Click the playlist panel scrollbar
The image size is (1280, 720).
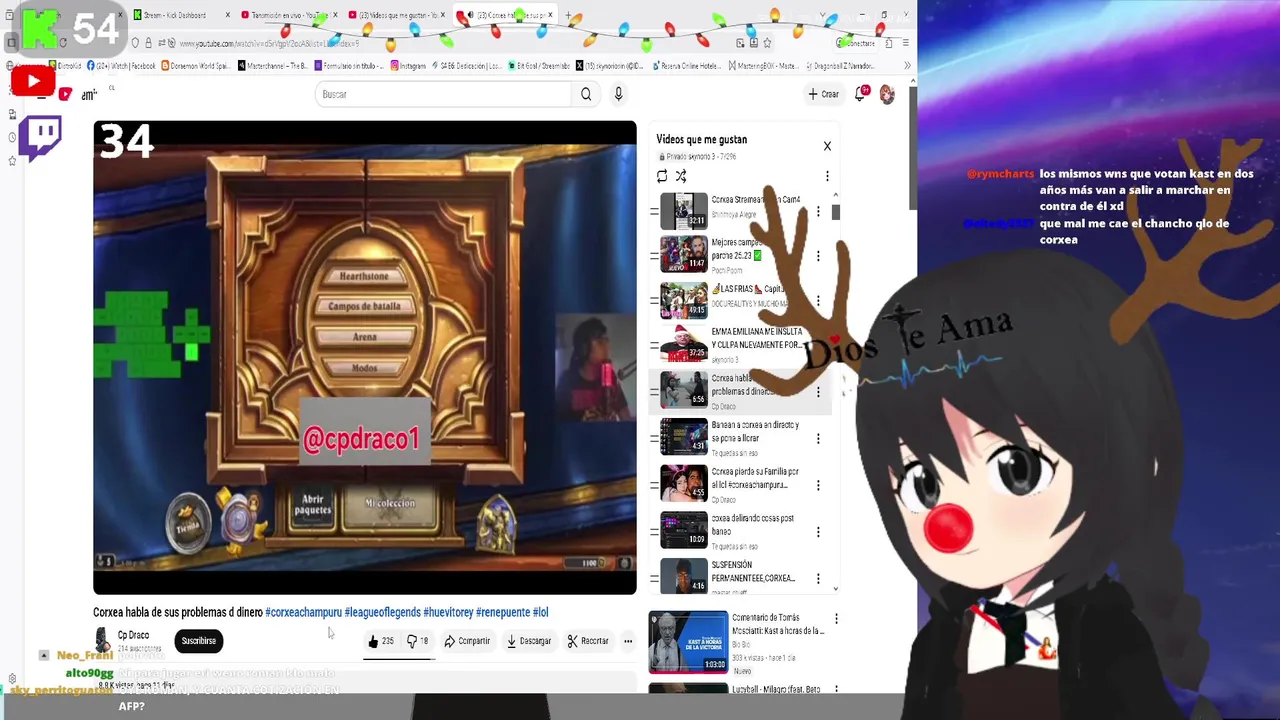tap(835, 212)
